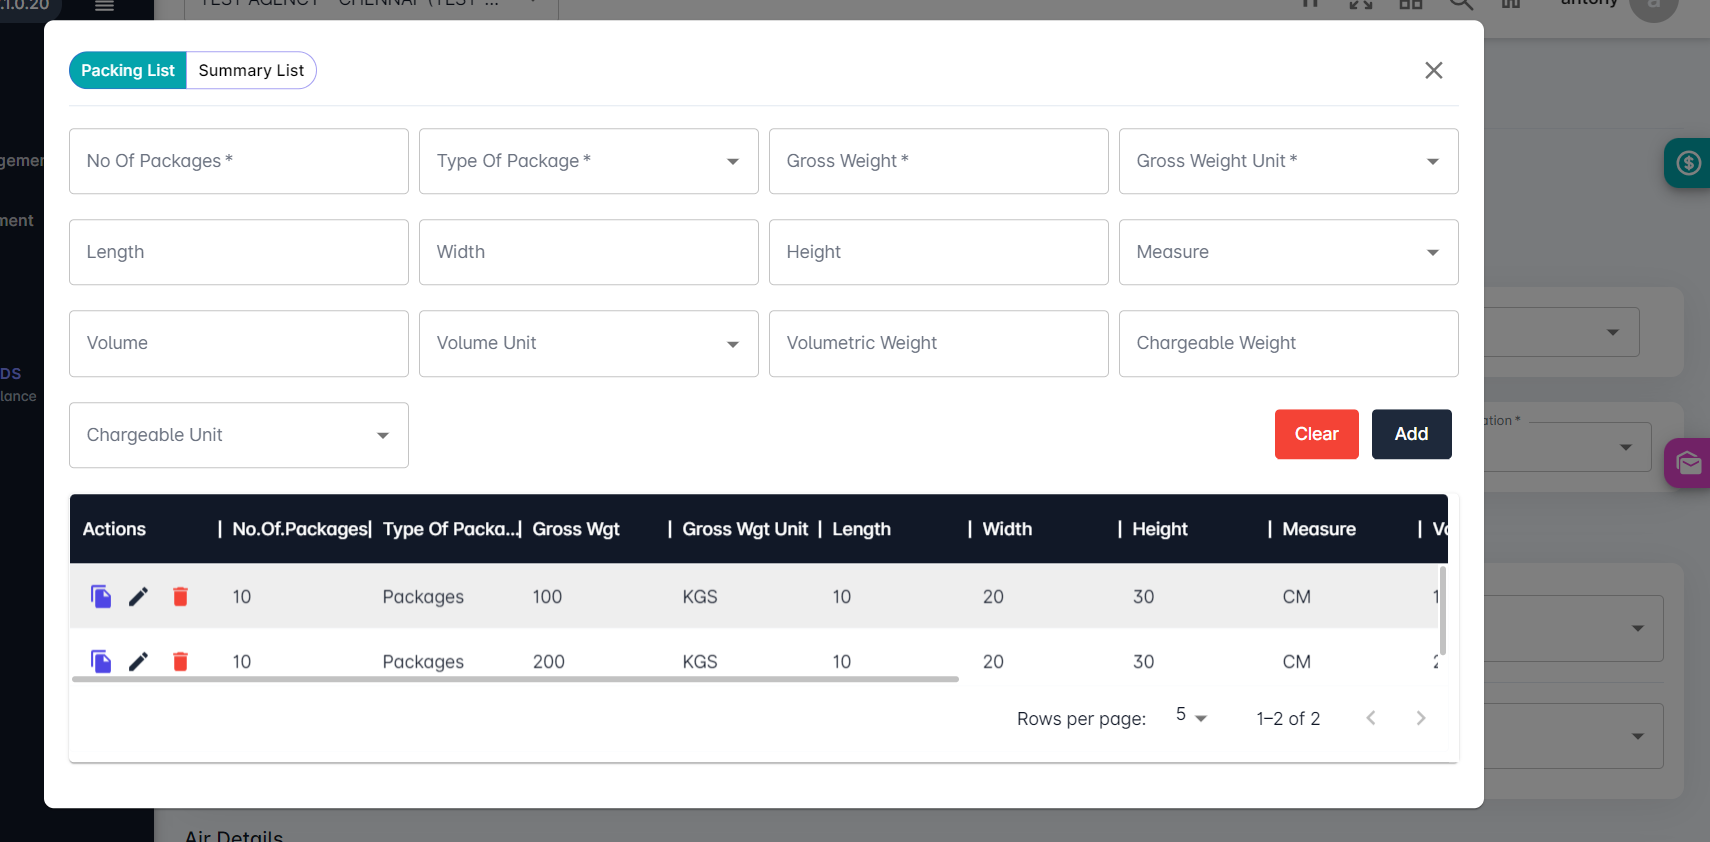Copy the first row with 100 gross weight
This screenshot has width=1710, height=842.
101,597
